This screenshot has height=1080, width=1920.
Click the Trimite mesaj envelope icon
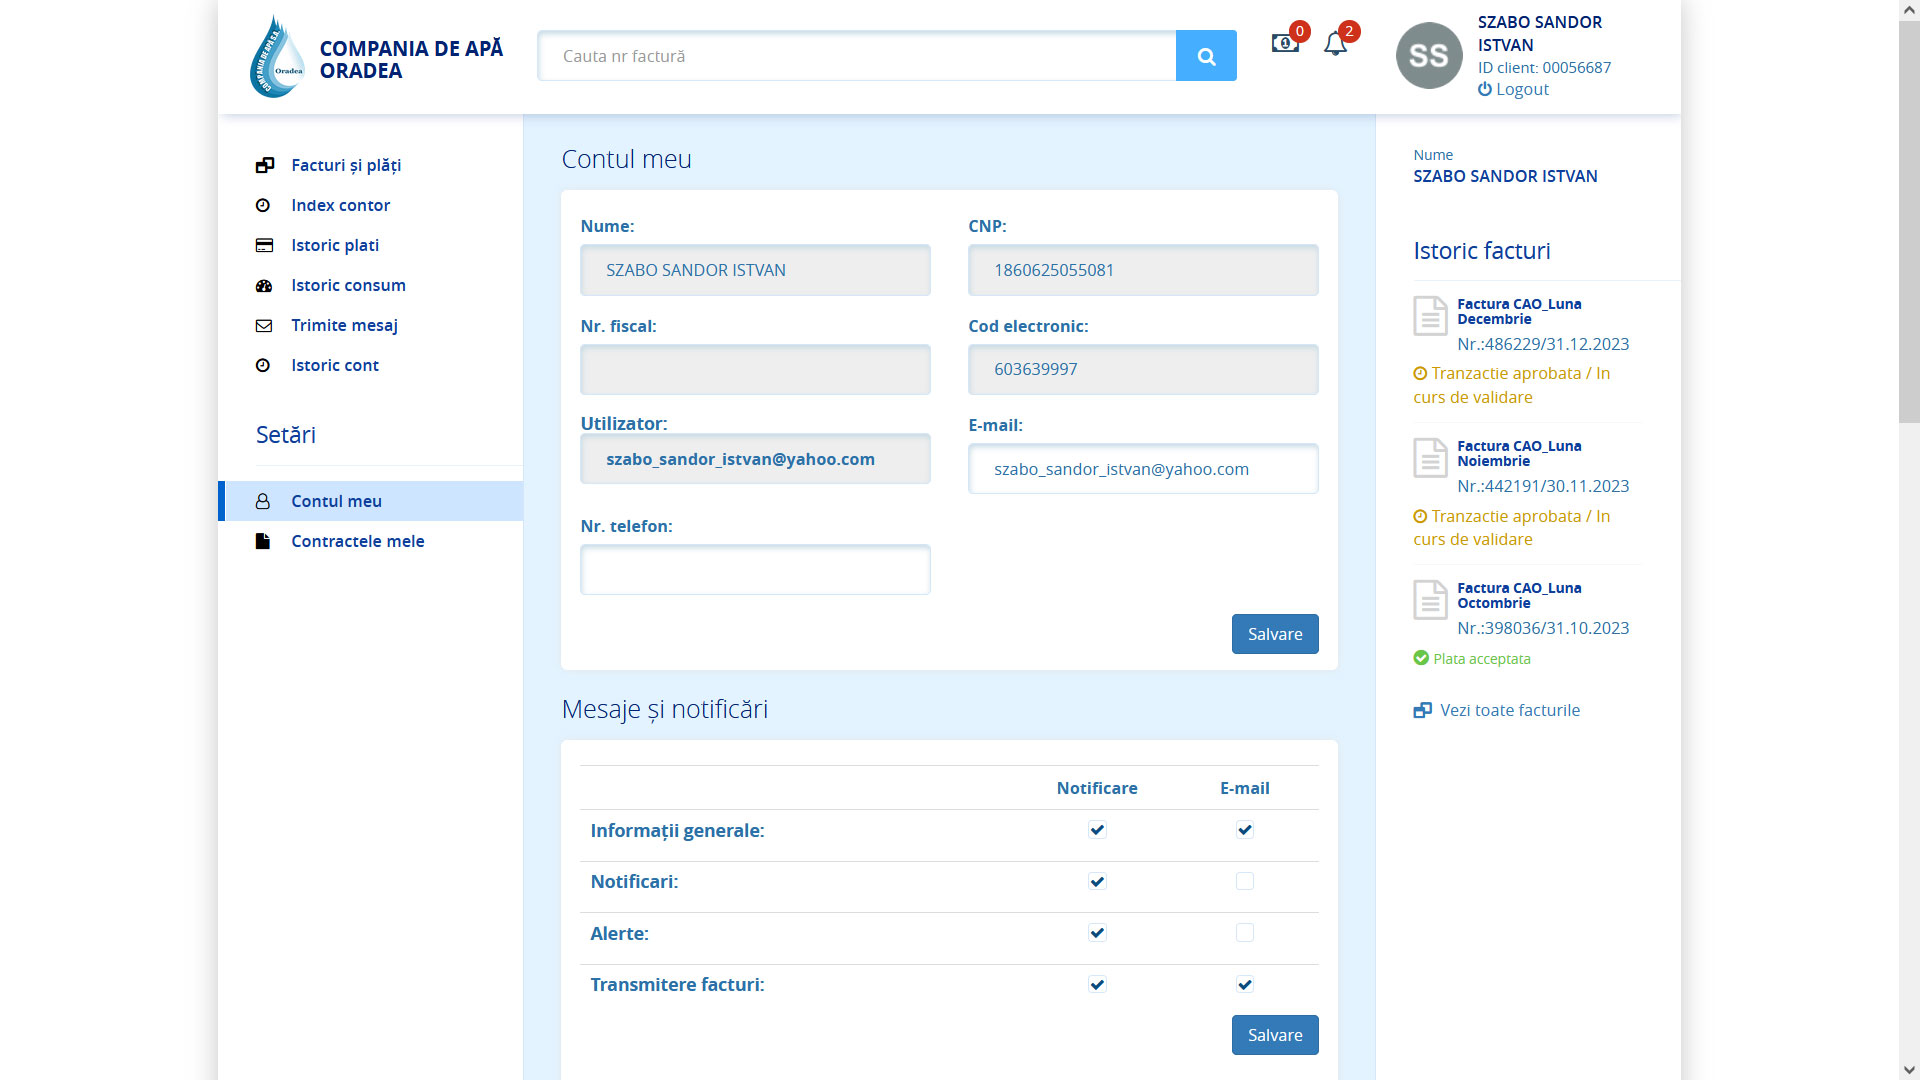point(264,326)
